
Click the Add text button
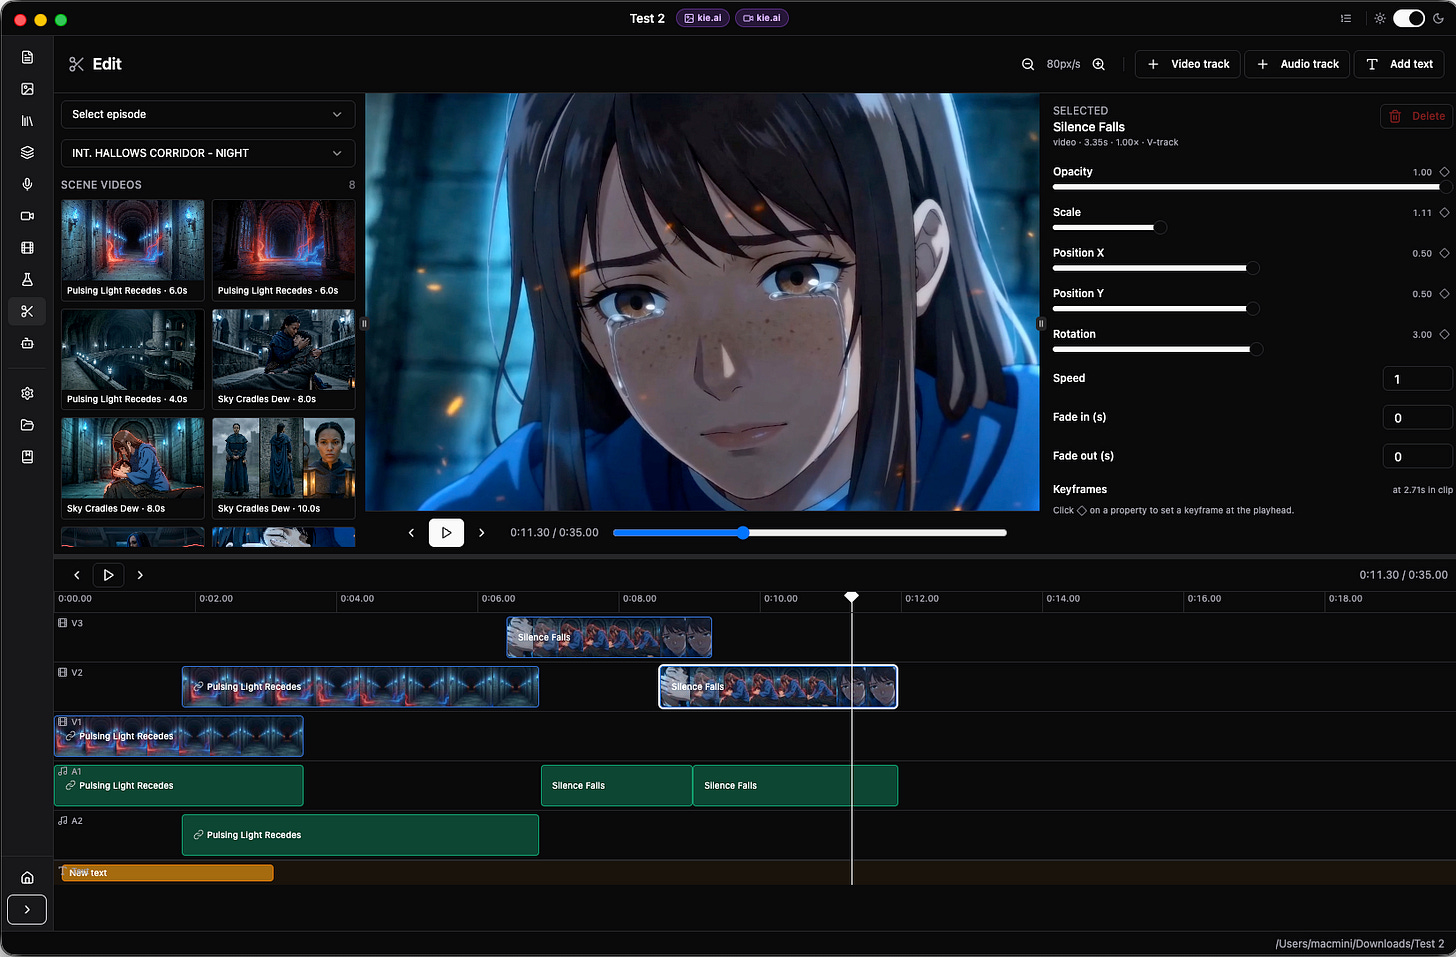coord(1399,64)
